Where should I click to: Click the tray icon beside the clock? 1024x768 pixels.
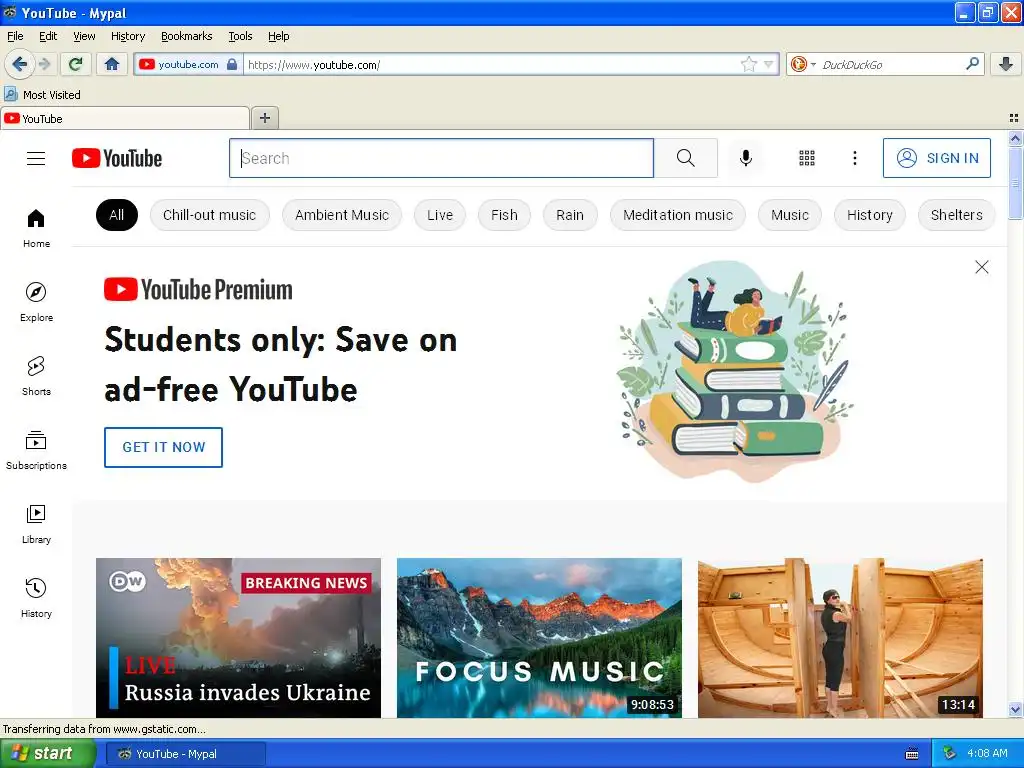tap(950, 754)
